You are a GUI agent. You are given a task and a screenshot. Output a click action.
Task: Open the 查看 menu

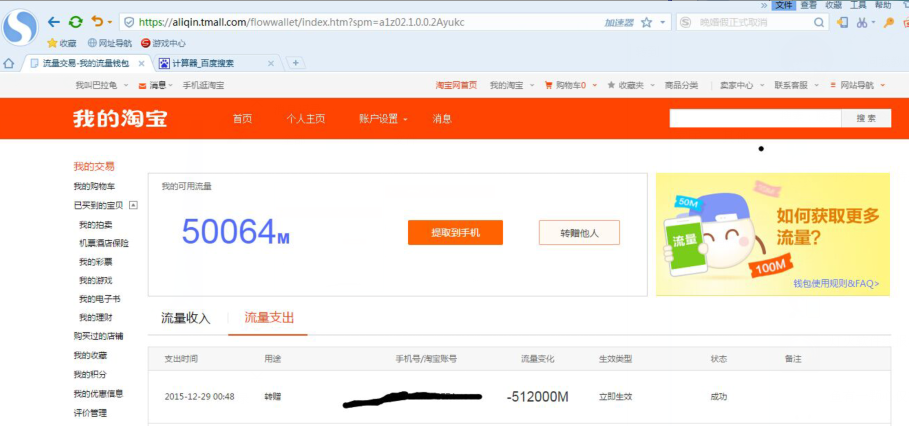coord(809,5)
